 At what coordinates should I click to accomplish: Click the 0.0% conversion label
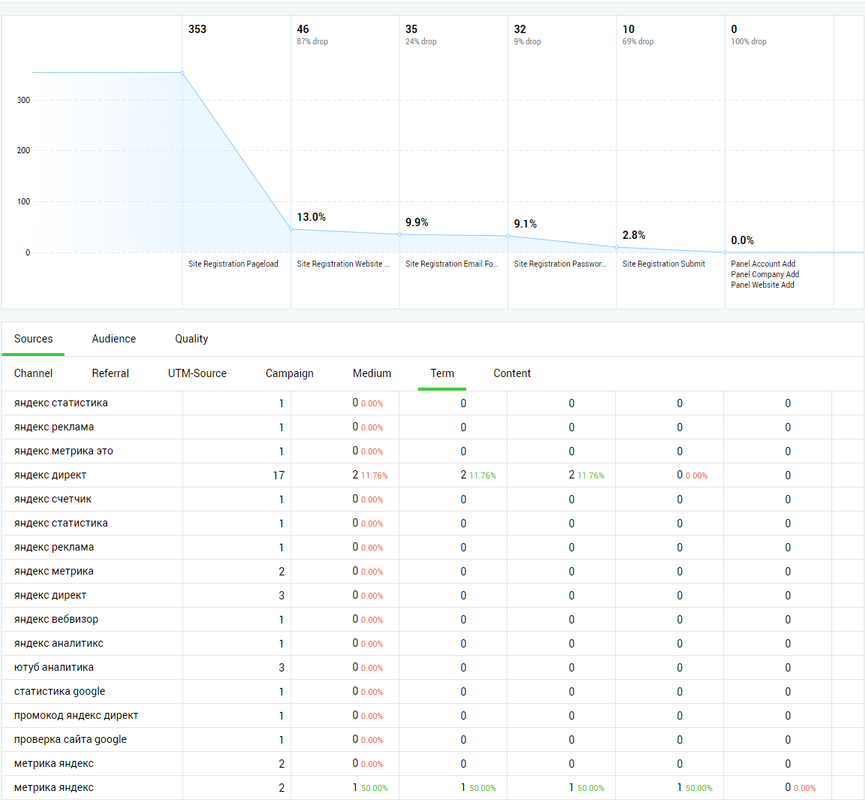[743, 241]
